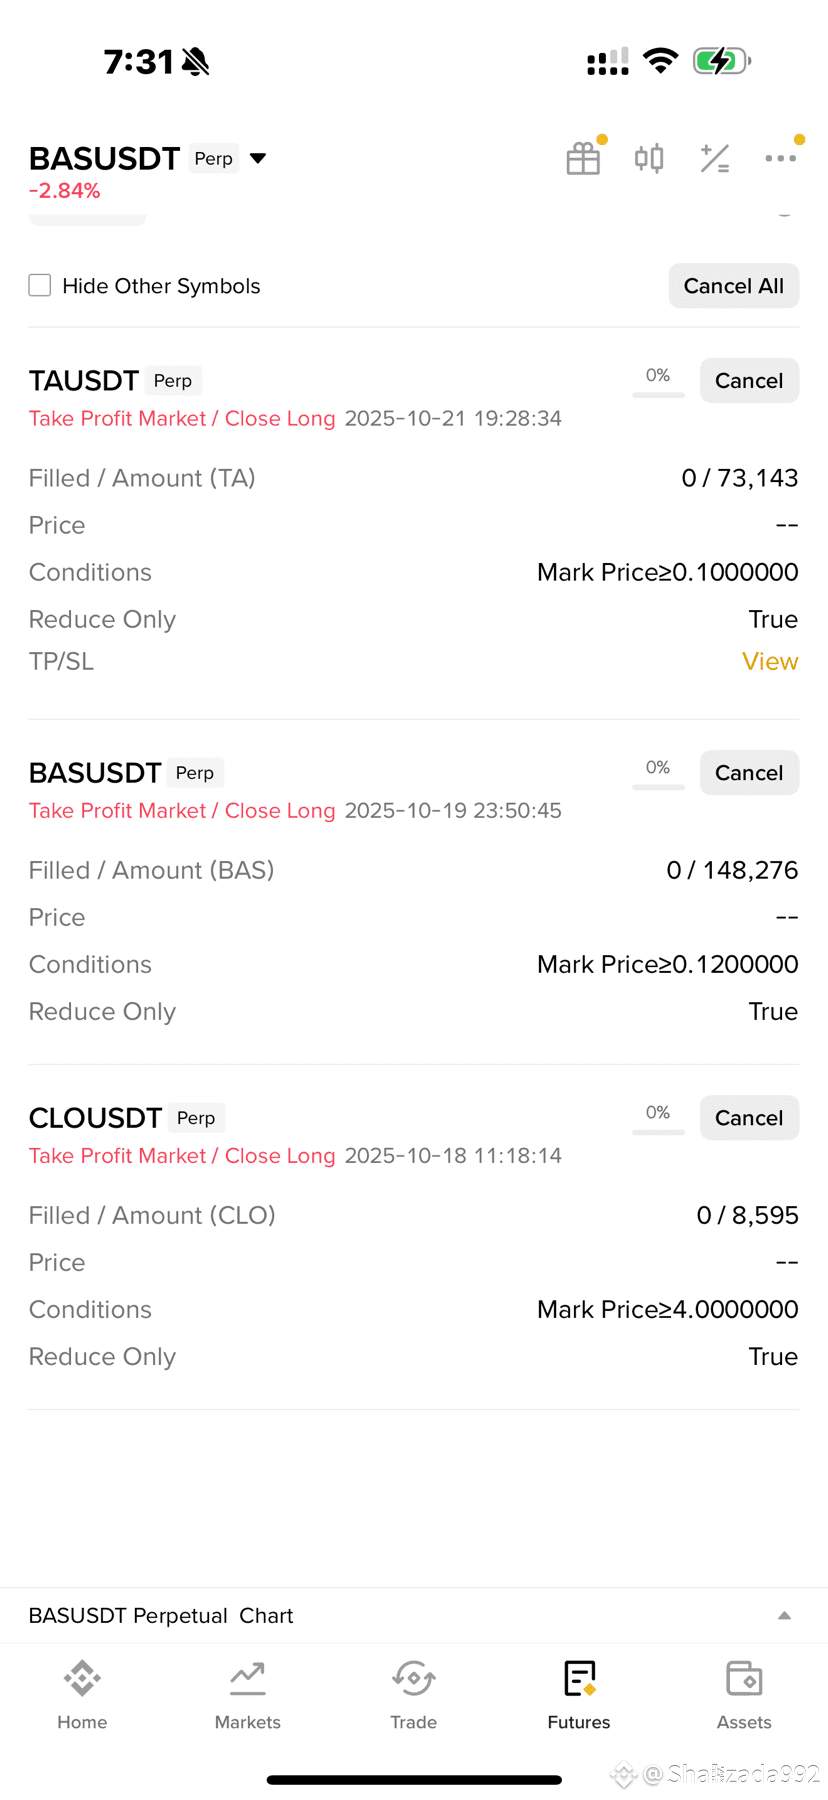This screenshot has width=828, height=1800.
Task: Tap the BASUSDT Perp header title
Action: click(133, 158)
